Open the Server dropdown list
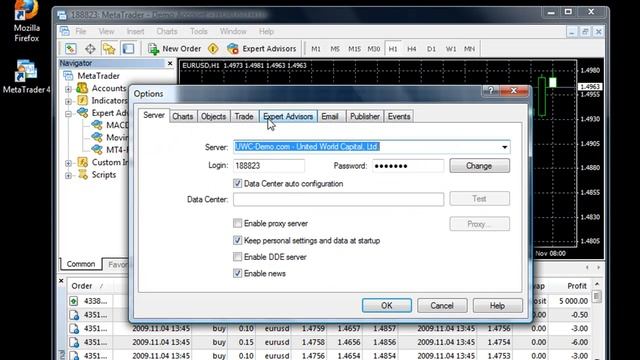This screenshot has width=640, height=360. [504, 147]
